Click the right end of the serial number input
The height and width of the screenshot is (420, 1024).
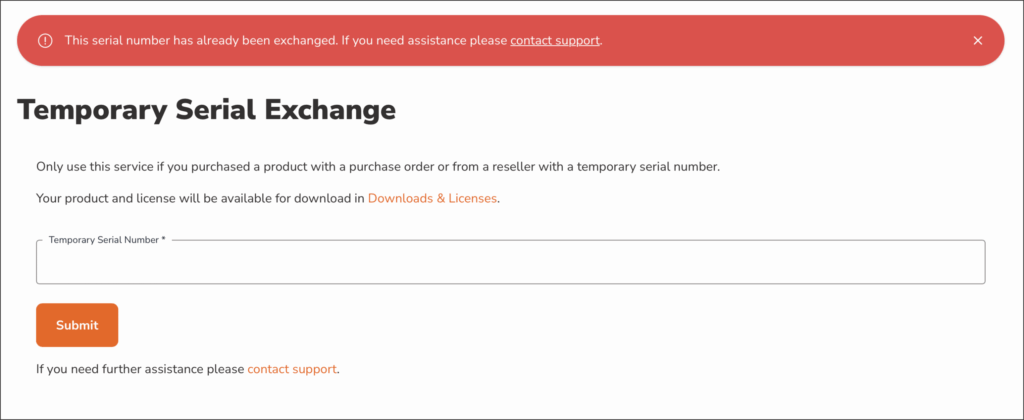click(960, 265)
